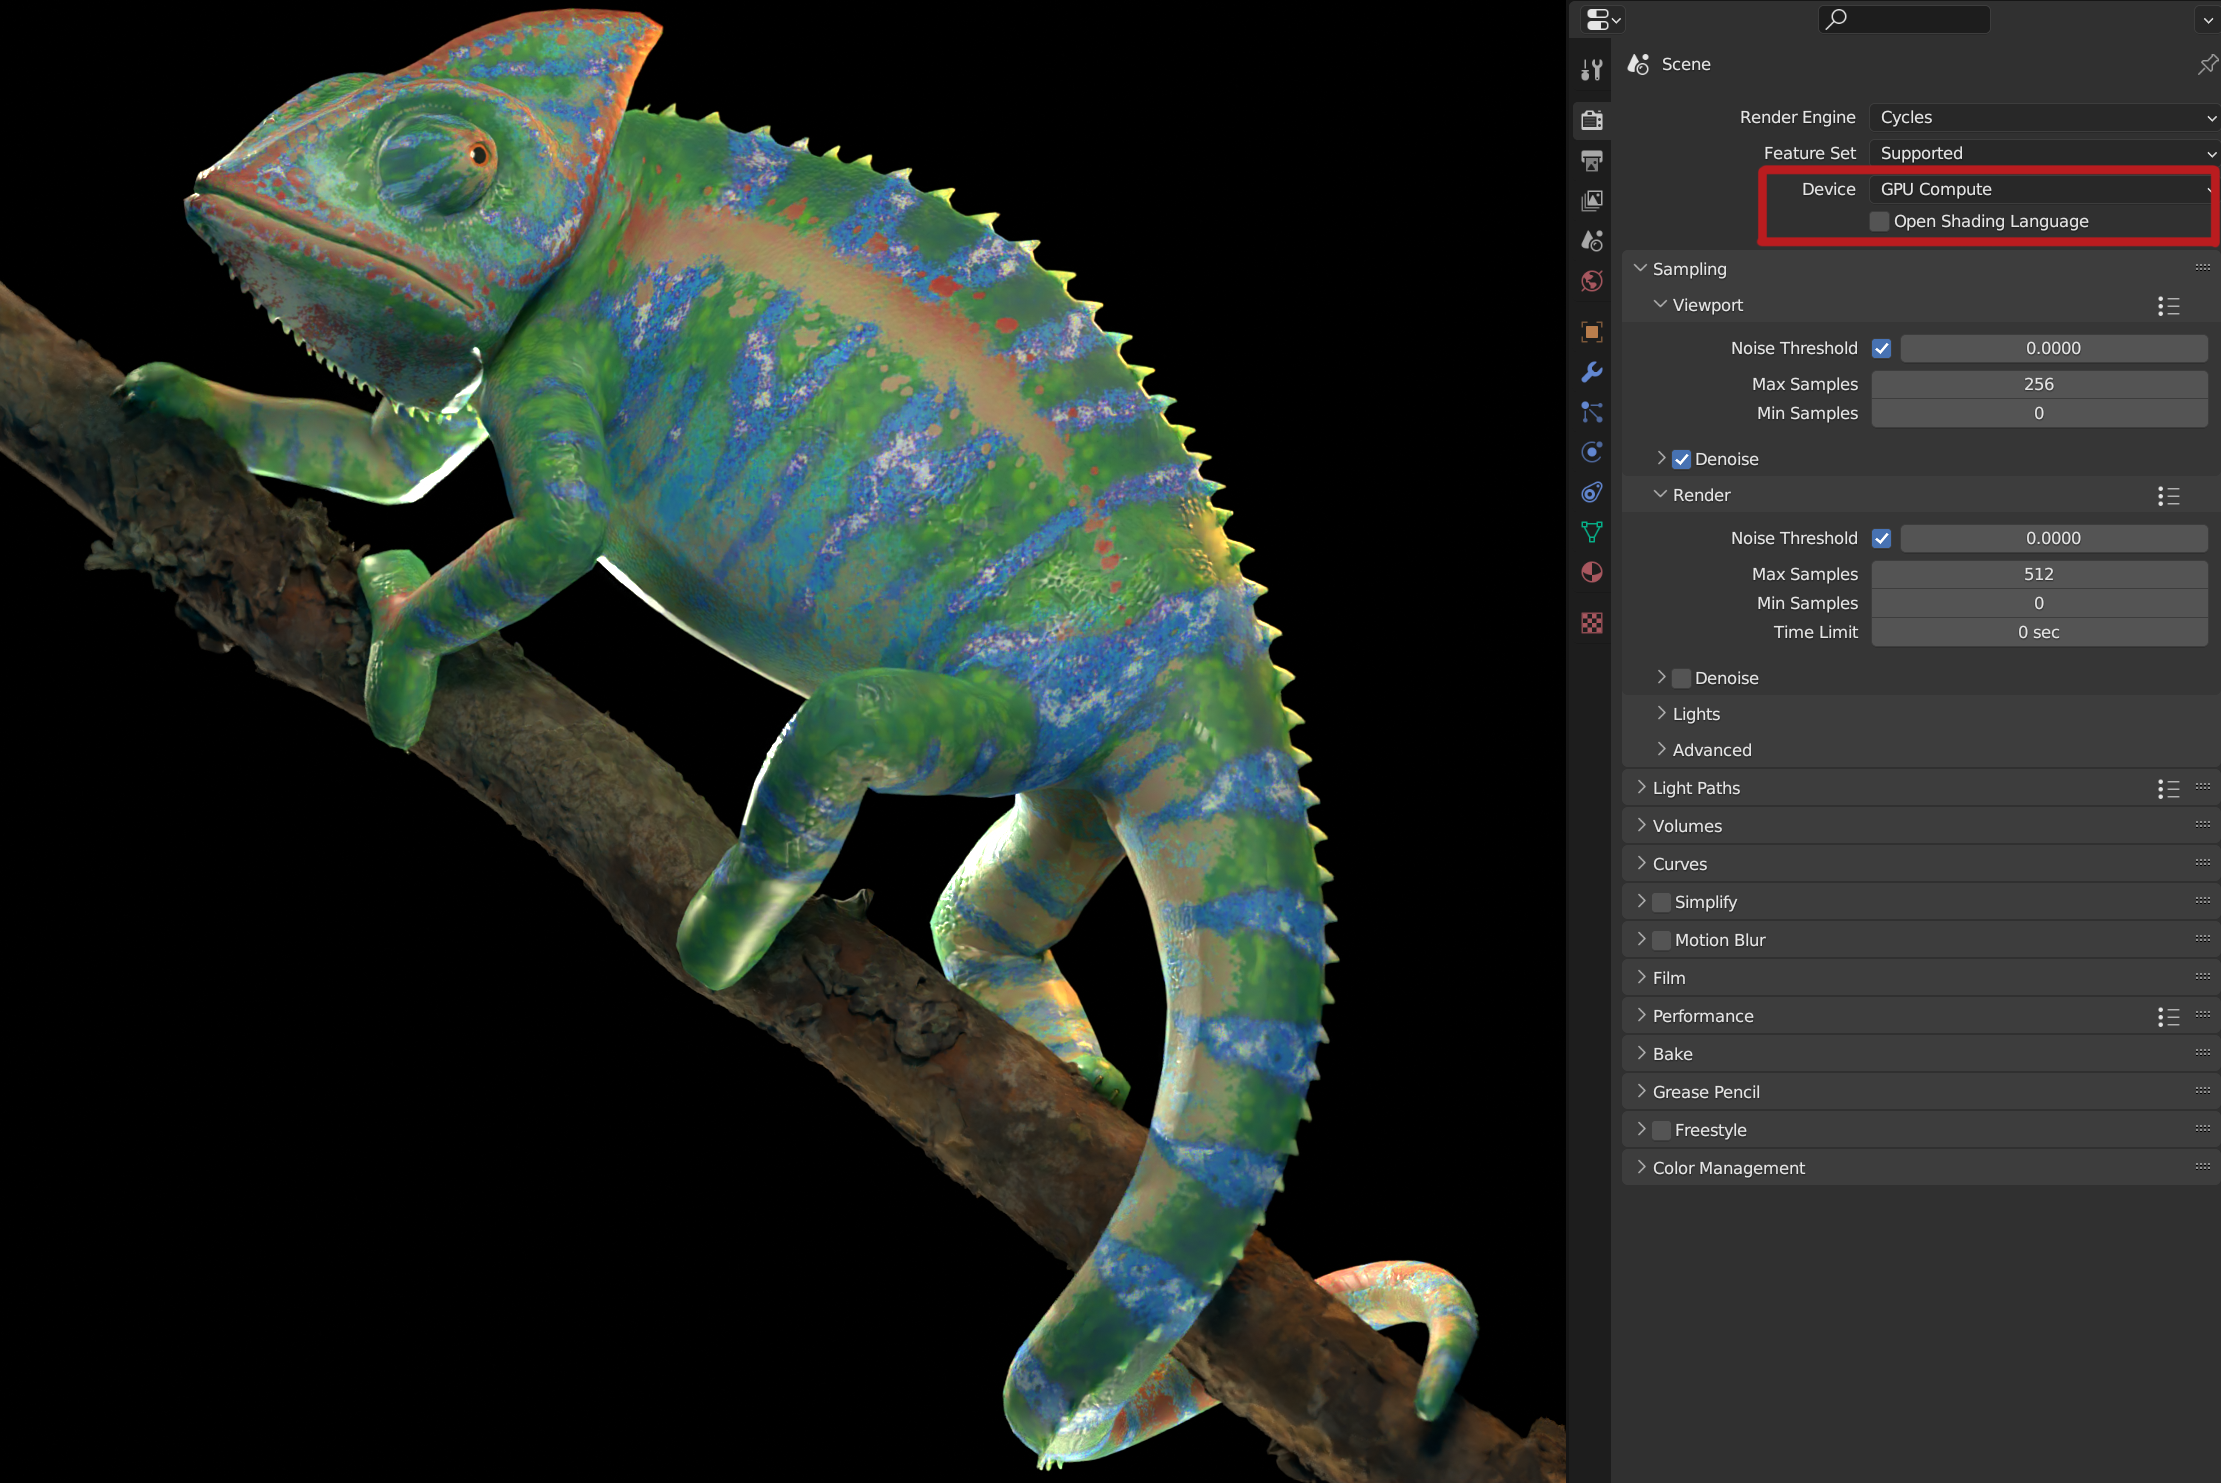The image size is (2221, 1483).
Task: Disable Viewport Denoise checkbox
Action: tap(1682, 459)
